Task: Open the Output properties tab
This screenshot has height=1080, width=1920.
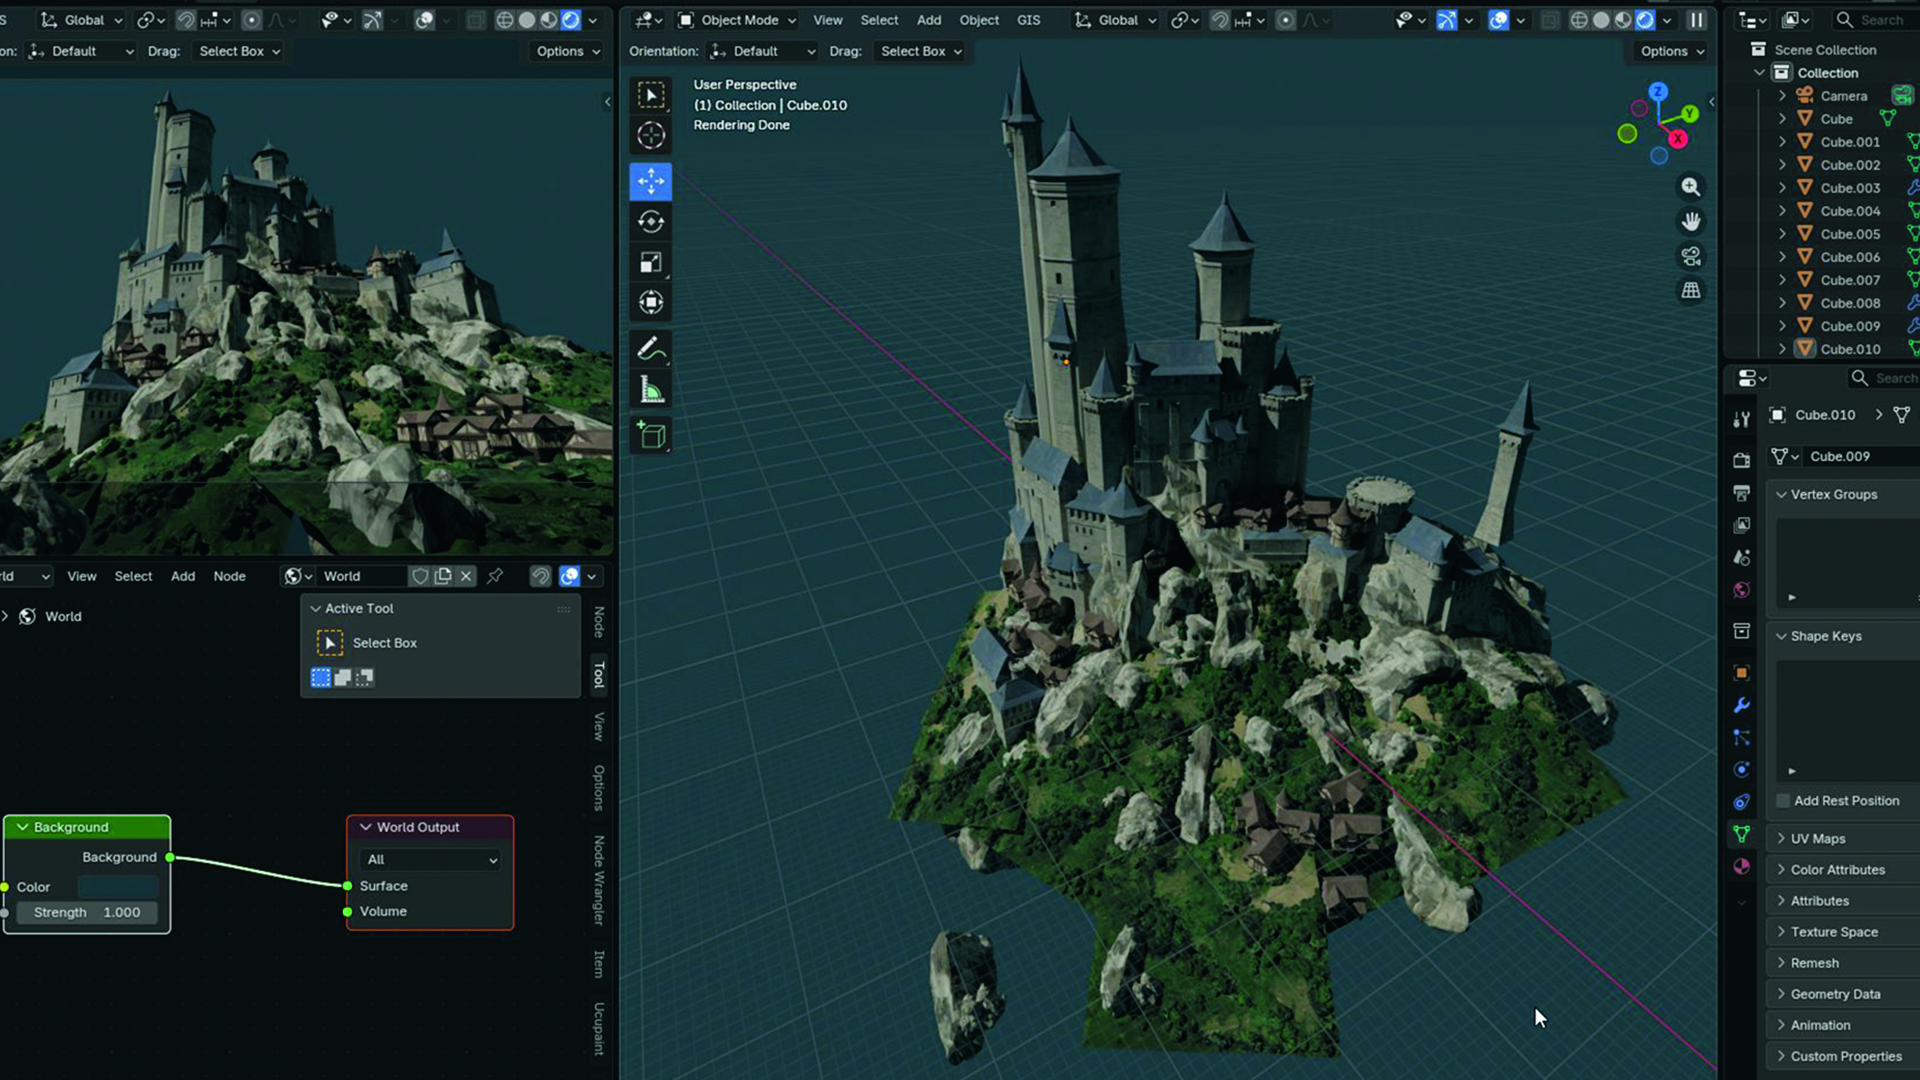Action: tap(1741, 493)
